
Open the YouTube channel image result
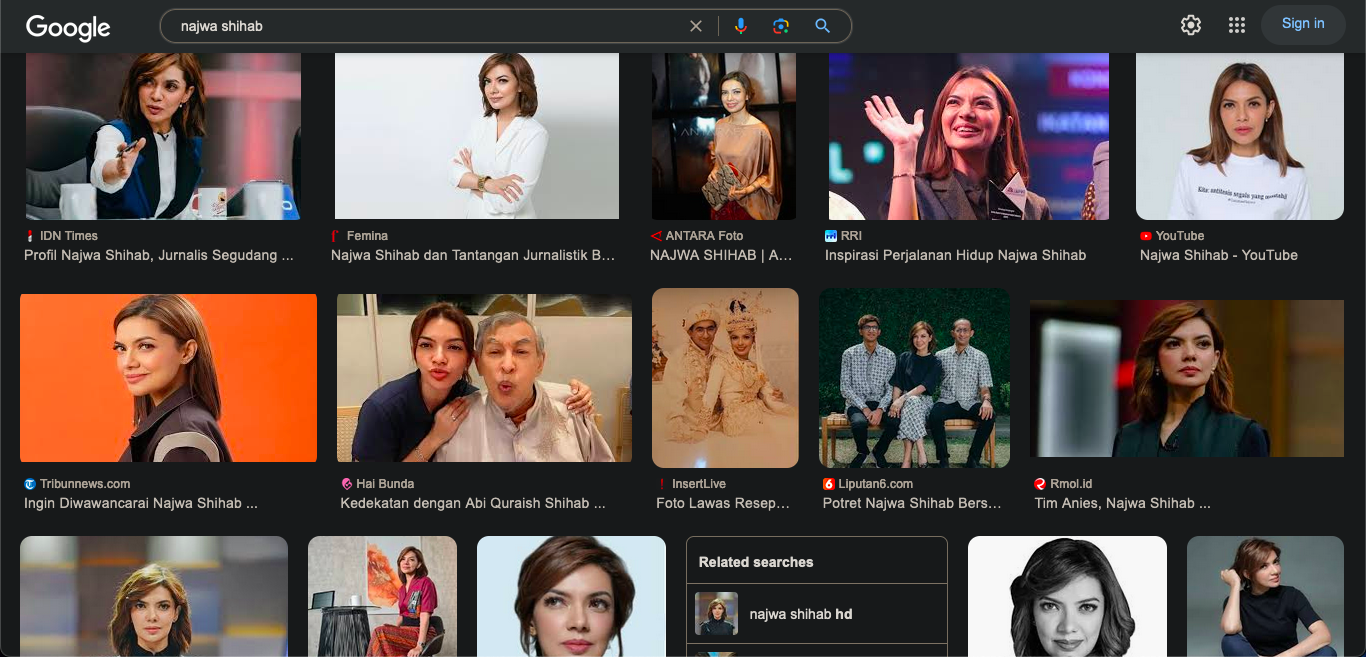click(x=1239, y=136)
